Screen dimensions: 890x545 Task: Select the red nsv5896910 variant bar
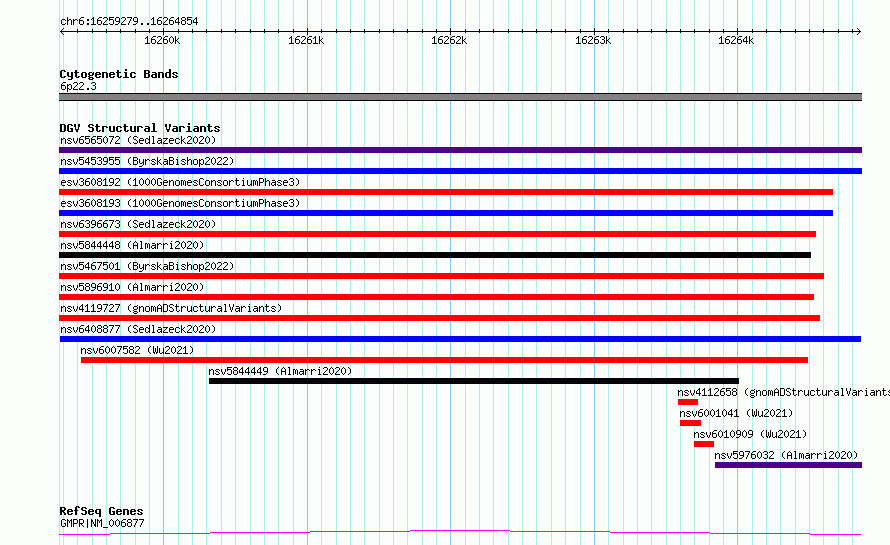[436, 297]
